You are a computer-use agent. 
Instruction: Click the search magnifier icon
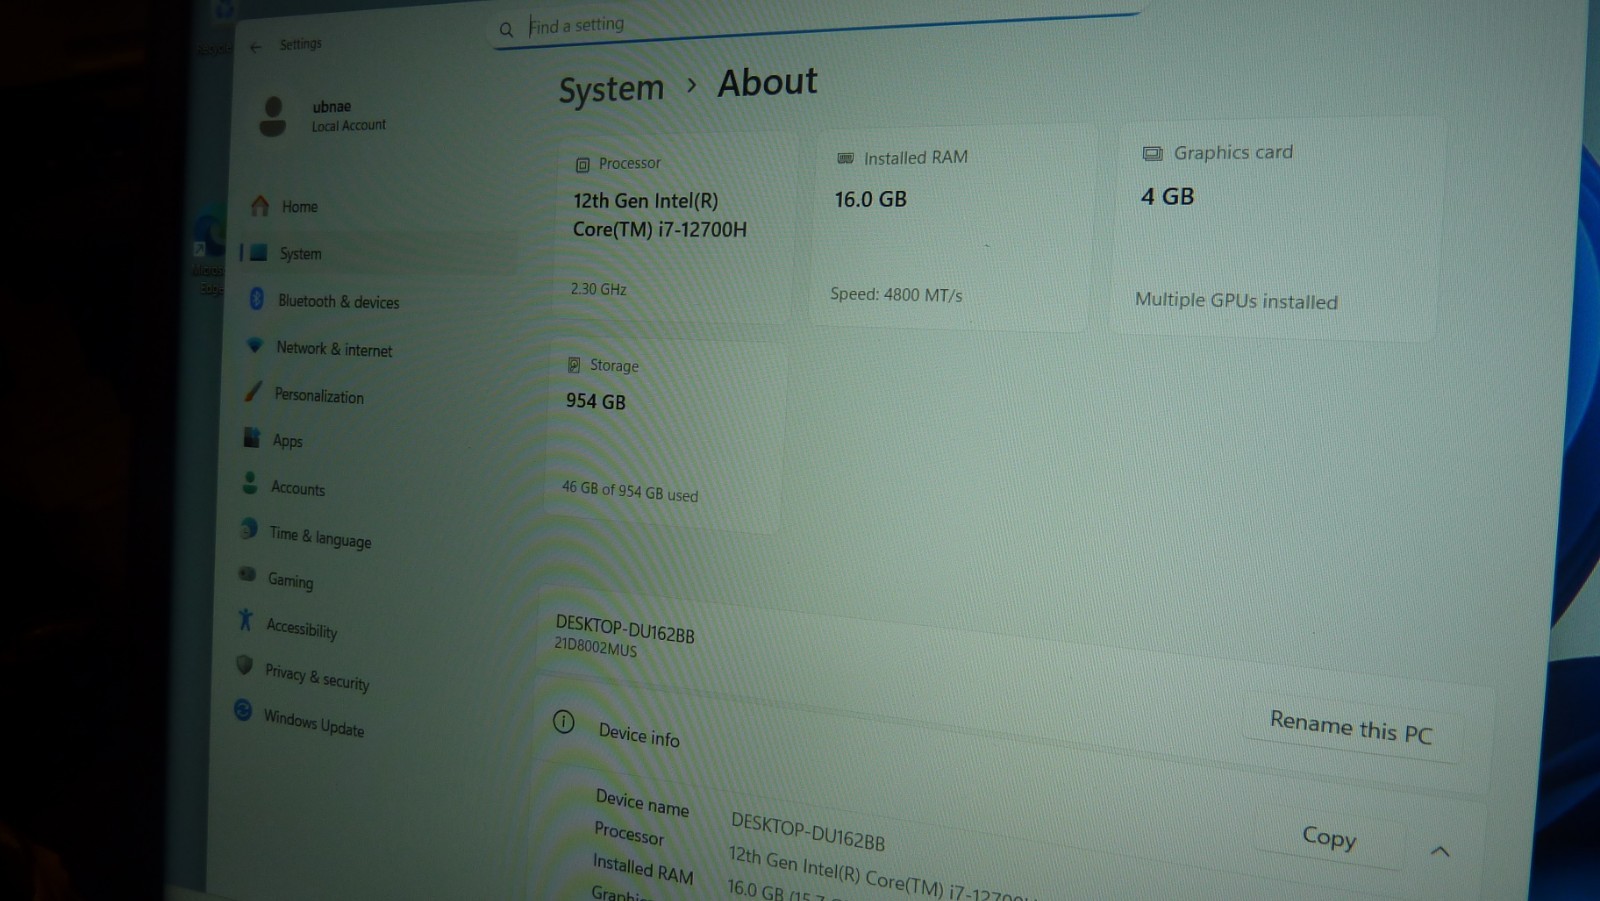point(506,29)
